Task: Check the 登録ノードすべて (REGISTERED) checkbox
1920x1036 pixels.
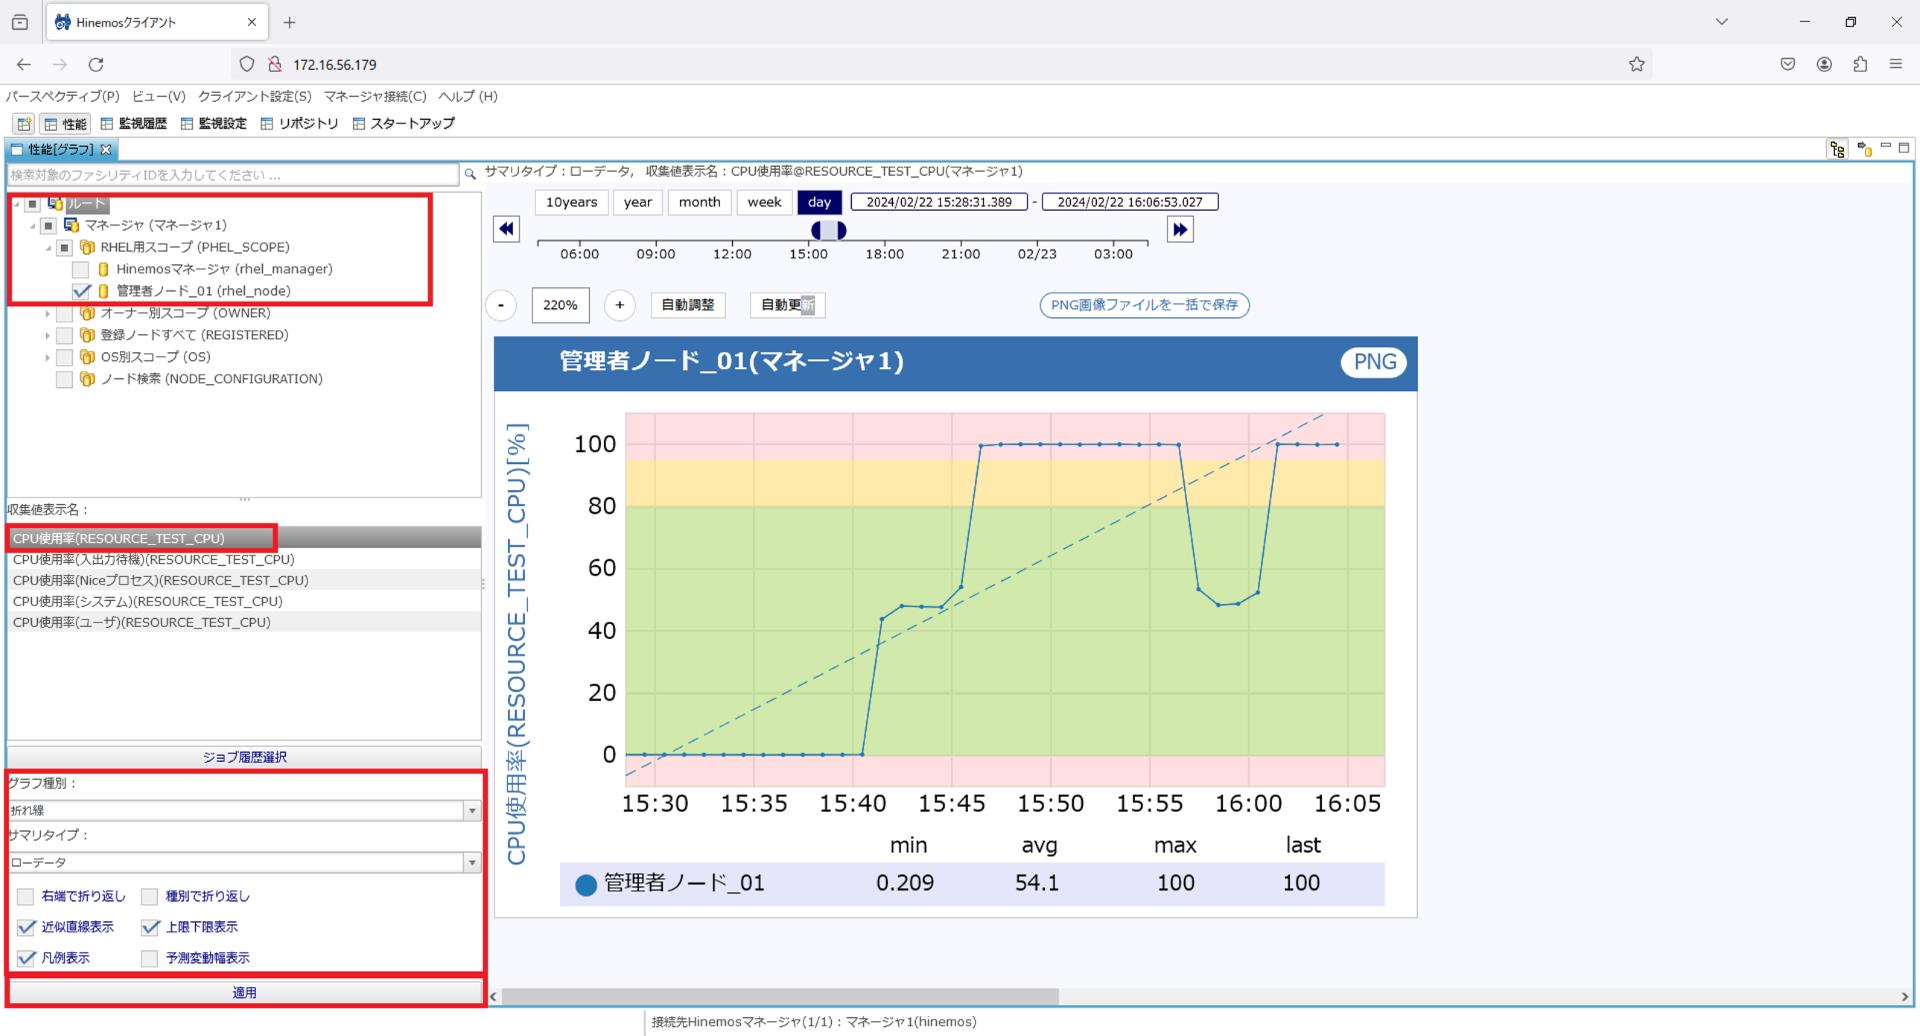Action: (65, 335)
